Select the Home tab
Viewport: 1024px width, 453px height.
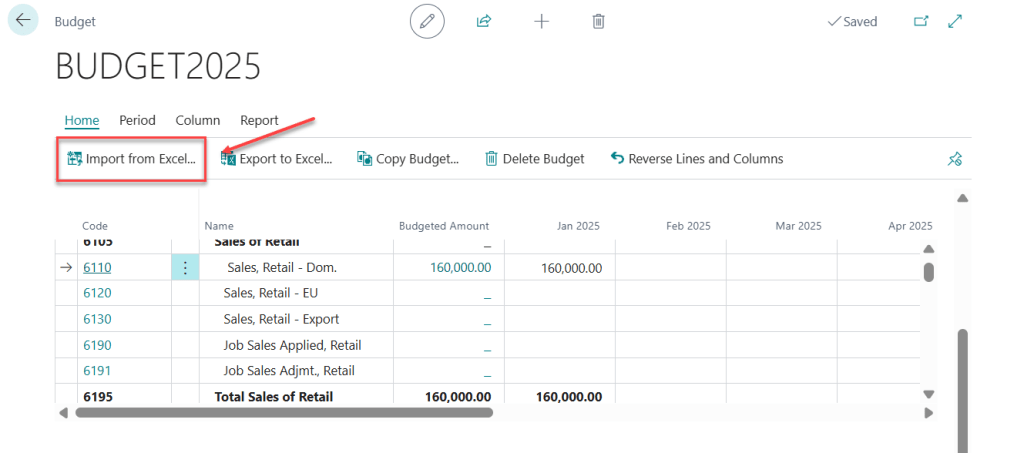pyautogui.click(x=82, y=121)
